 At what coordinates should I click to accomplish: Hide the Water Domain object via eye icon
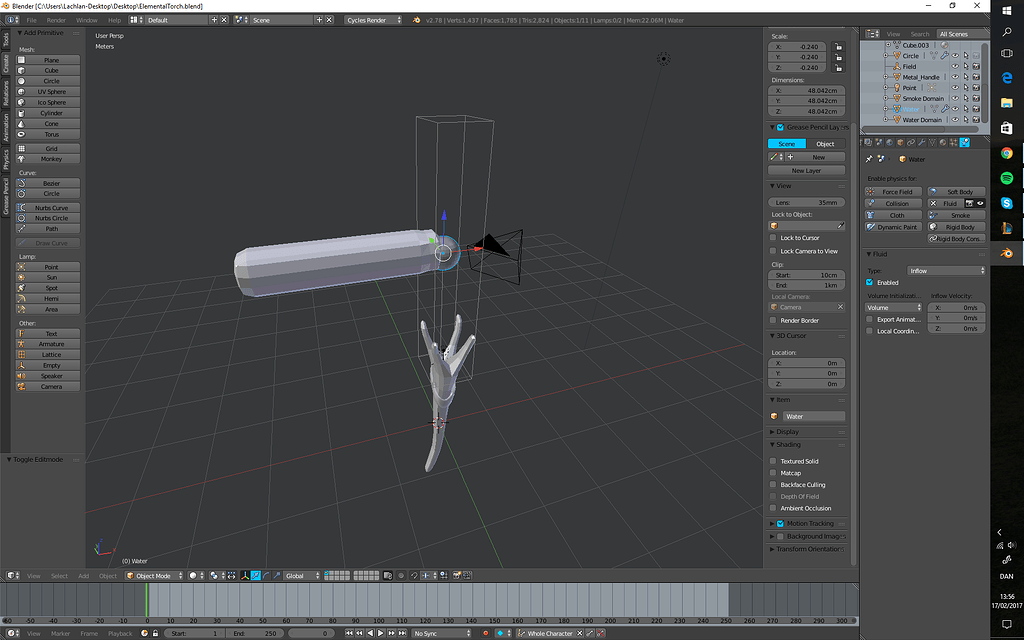coord(955,120)
